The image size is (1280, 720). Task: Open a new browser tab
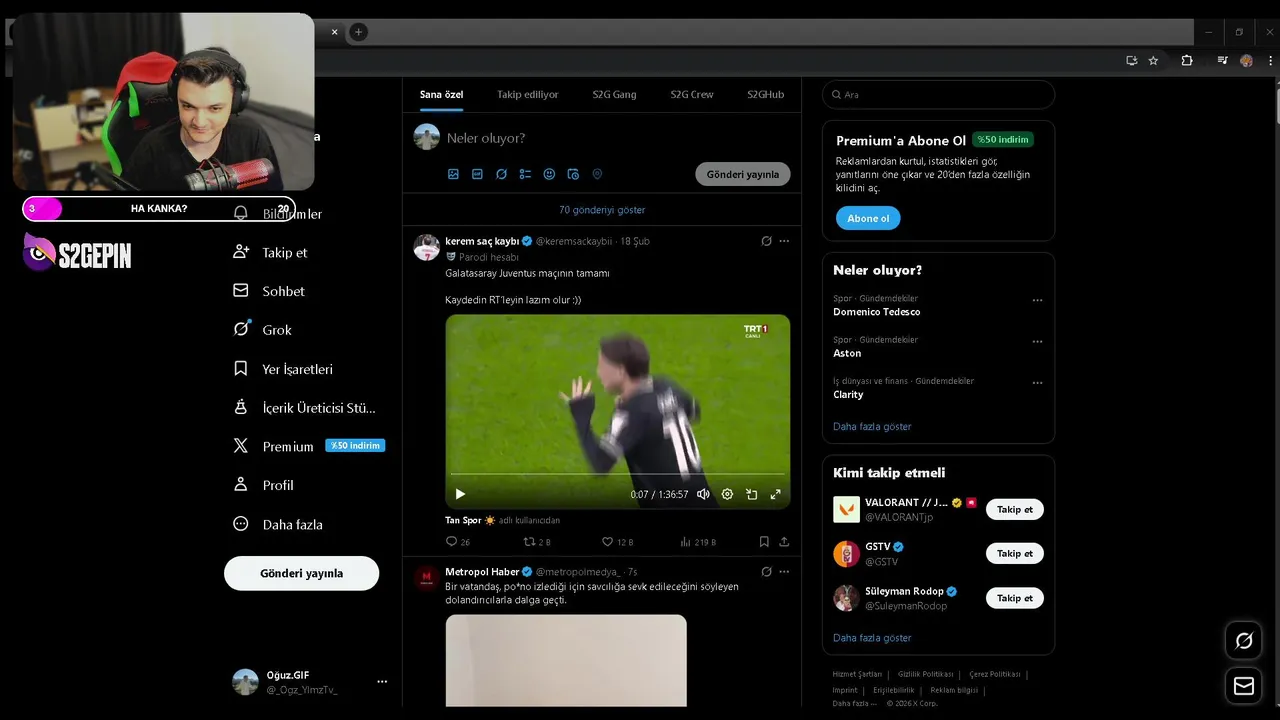click(358, 32)
